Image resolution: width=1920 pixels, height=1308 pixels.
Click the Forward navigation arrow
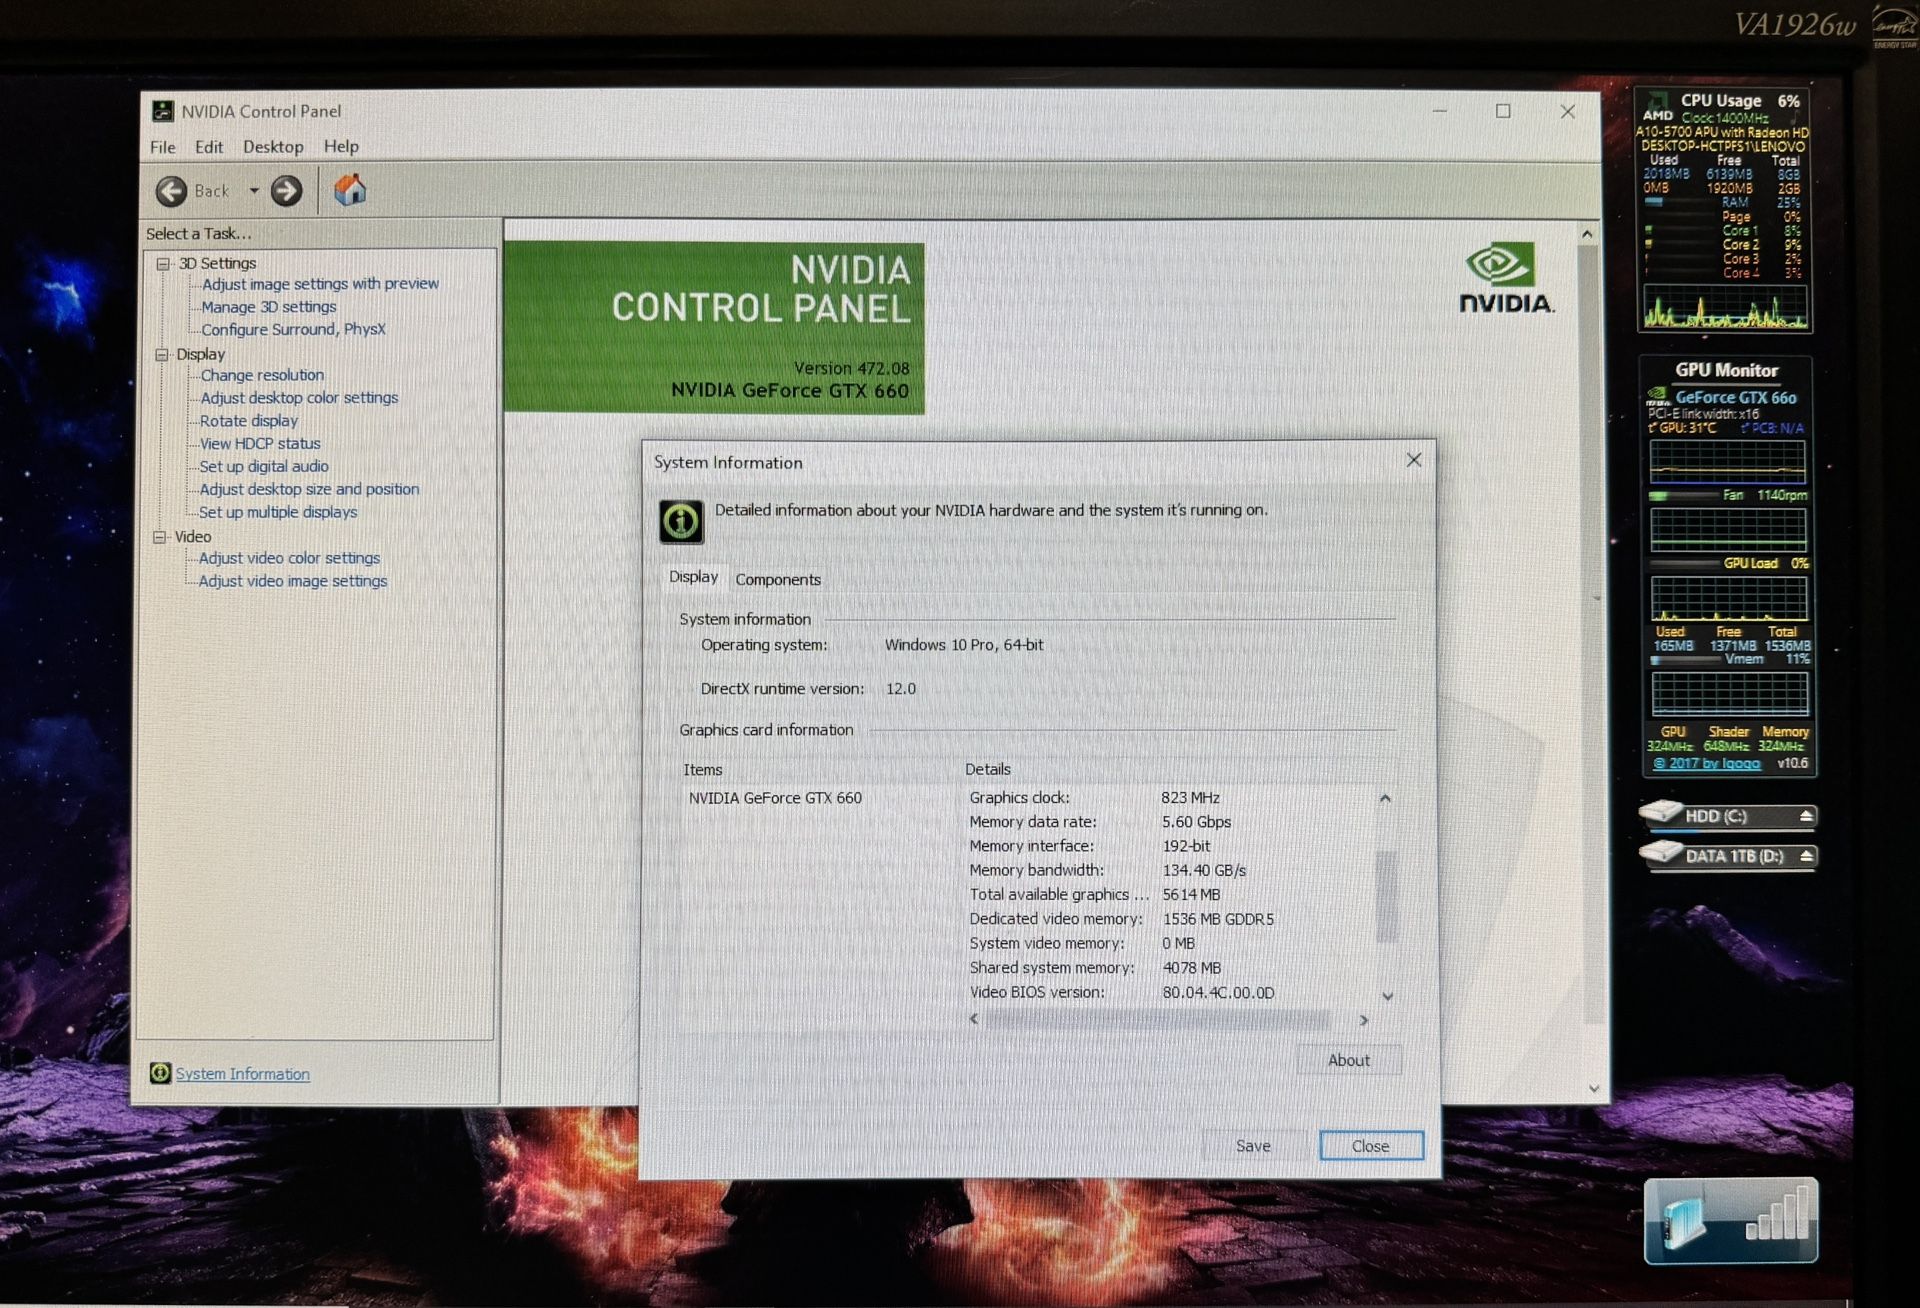coord(286,190)
